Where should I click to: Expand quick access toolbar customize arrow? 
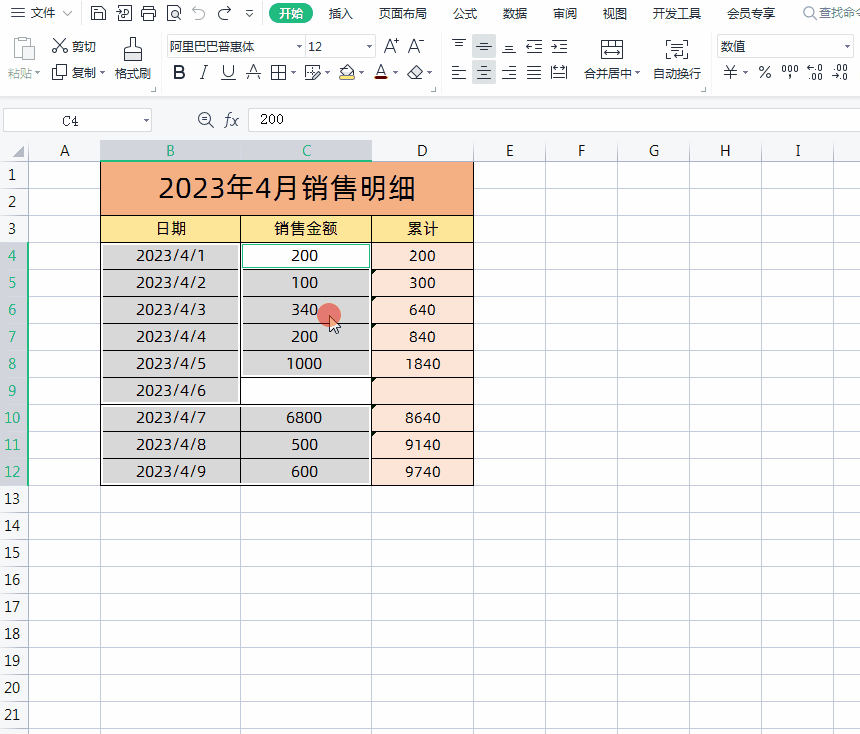tap(250, 14)
